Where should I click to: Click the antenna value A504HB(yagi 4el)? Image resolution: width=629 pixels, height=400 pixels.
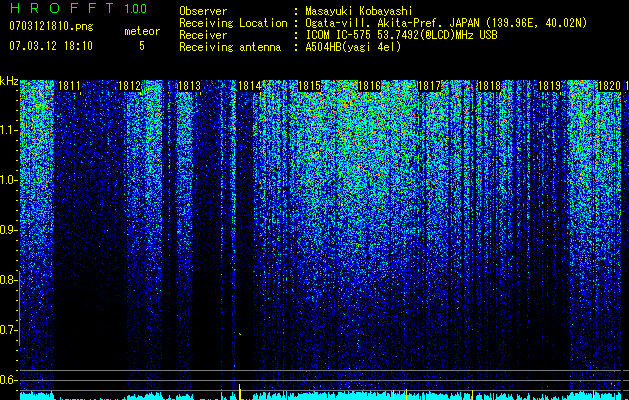click(353, 47)
